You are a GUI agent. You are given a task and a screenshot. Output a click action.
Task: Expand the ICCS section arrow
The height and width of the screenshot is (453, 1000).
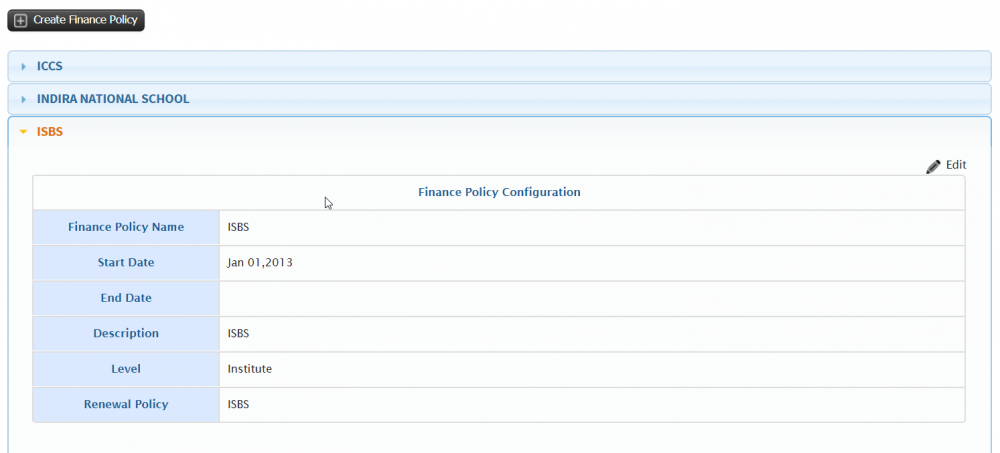tap(24, 66)
